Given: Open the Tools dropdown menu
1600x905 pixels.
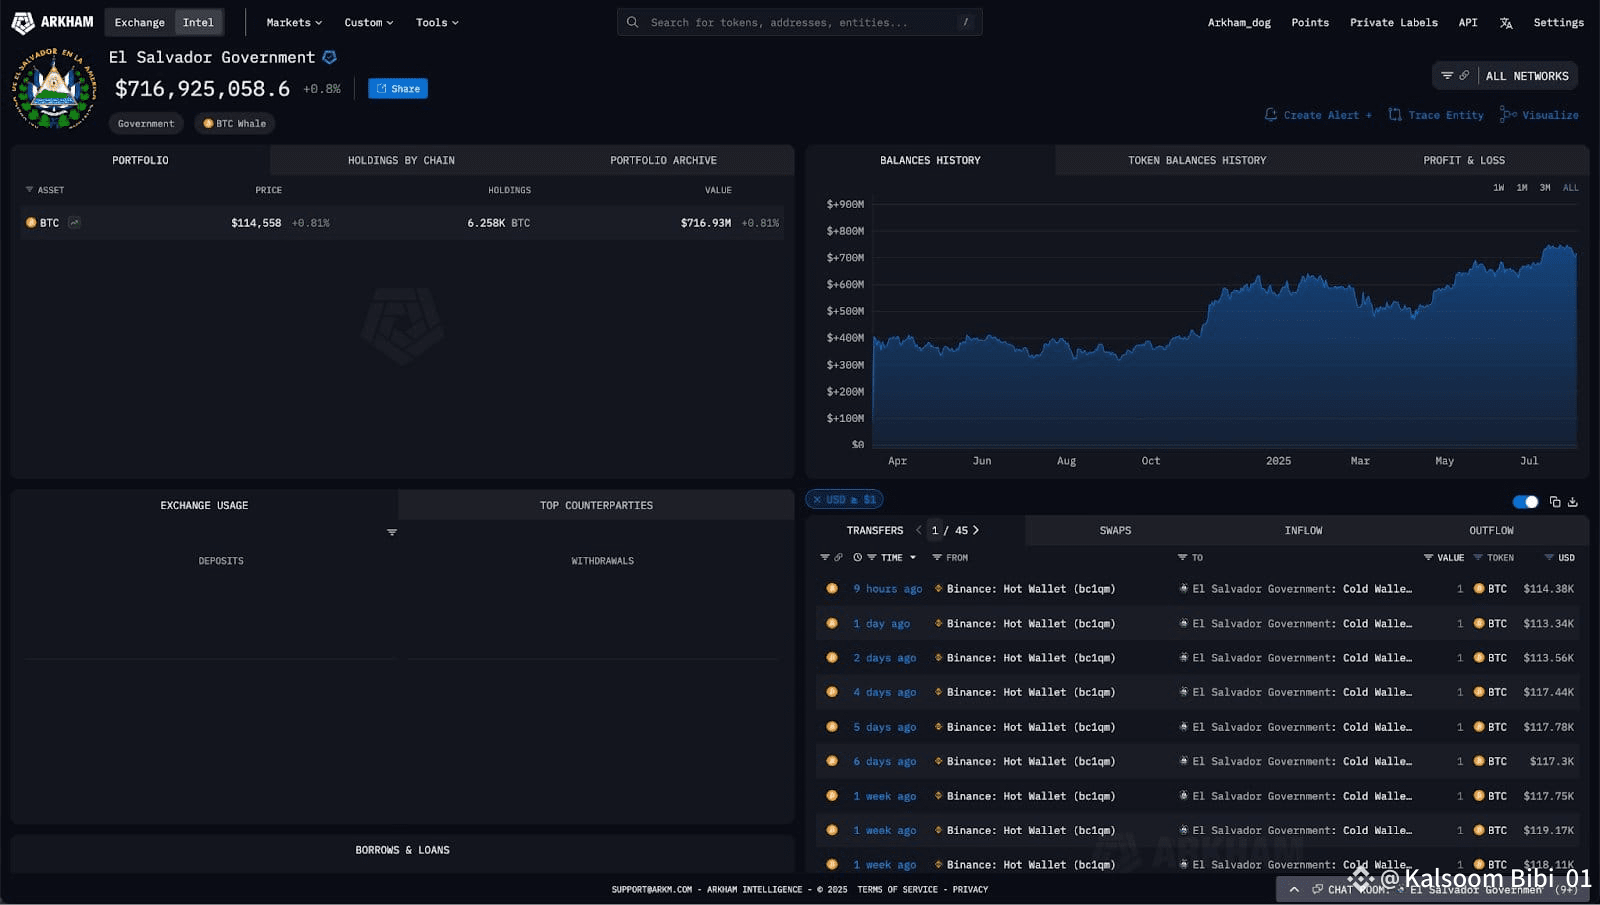Looking at the screenshot, I should [437, 22].
